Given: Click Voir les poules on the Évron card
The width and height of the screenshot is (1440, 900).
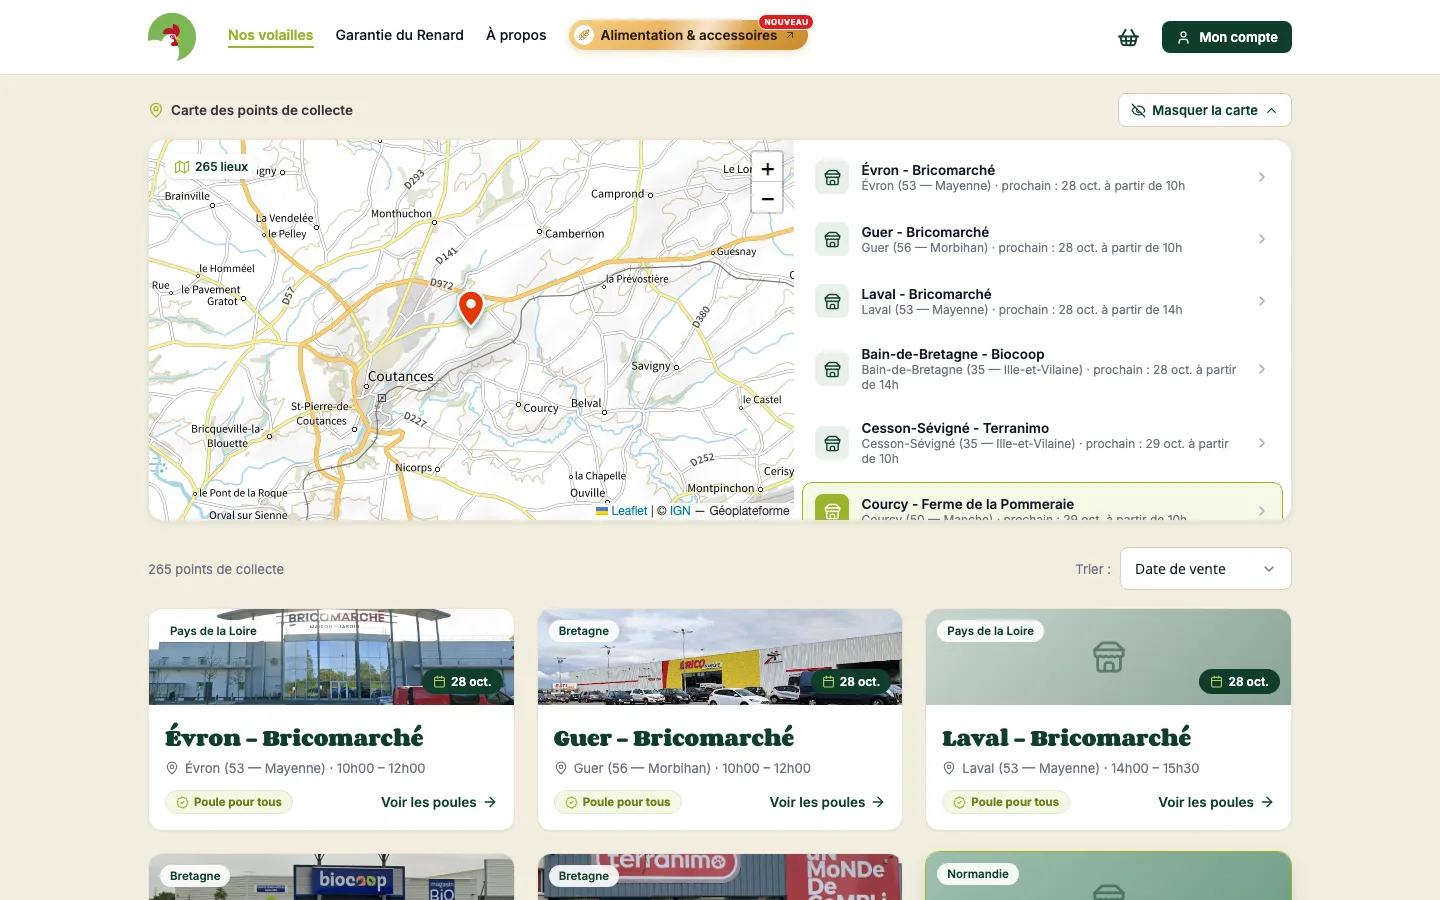Looking at the screenshot, I should 438,802.
